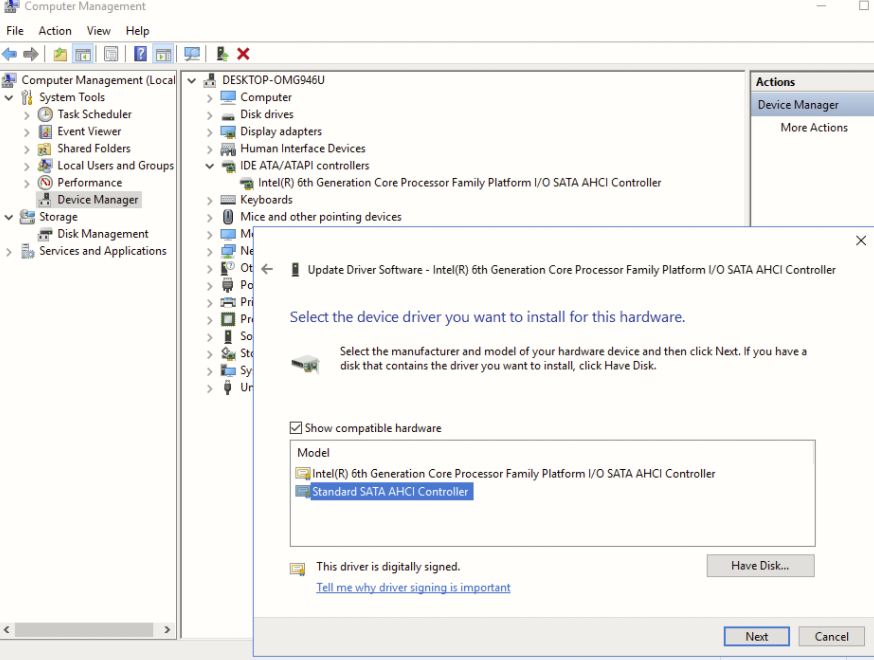Expand the Performance node
This screenshot has width=874, height=660.
27,183
